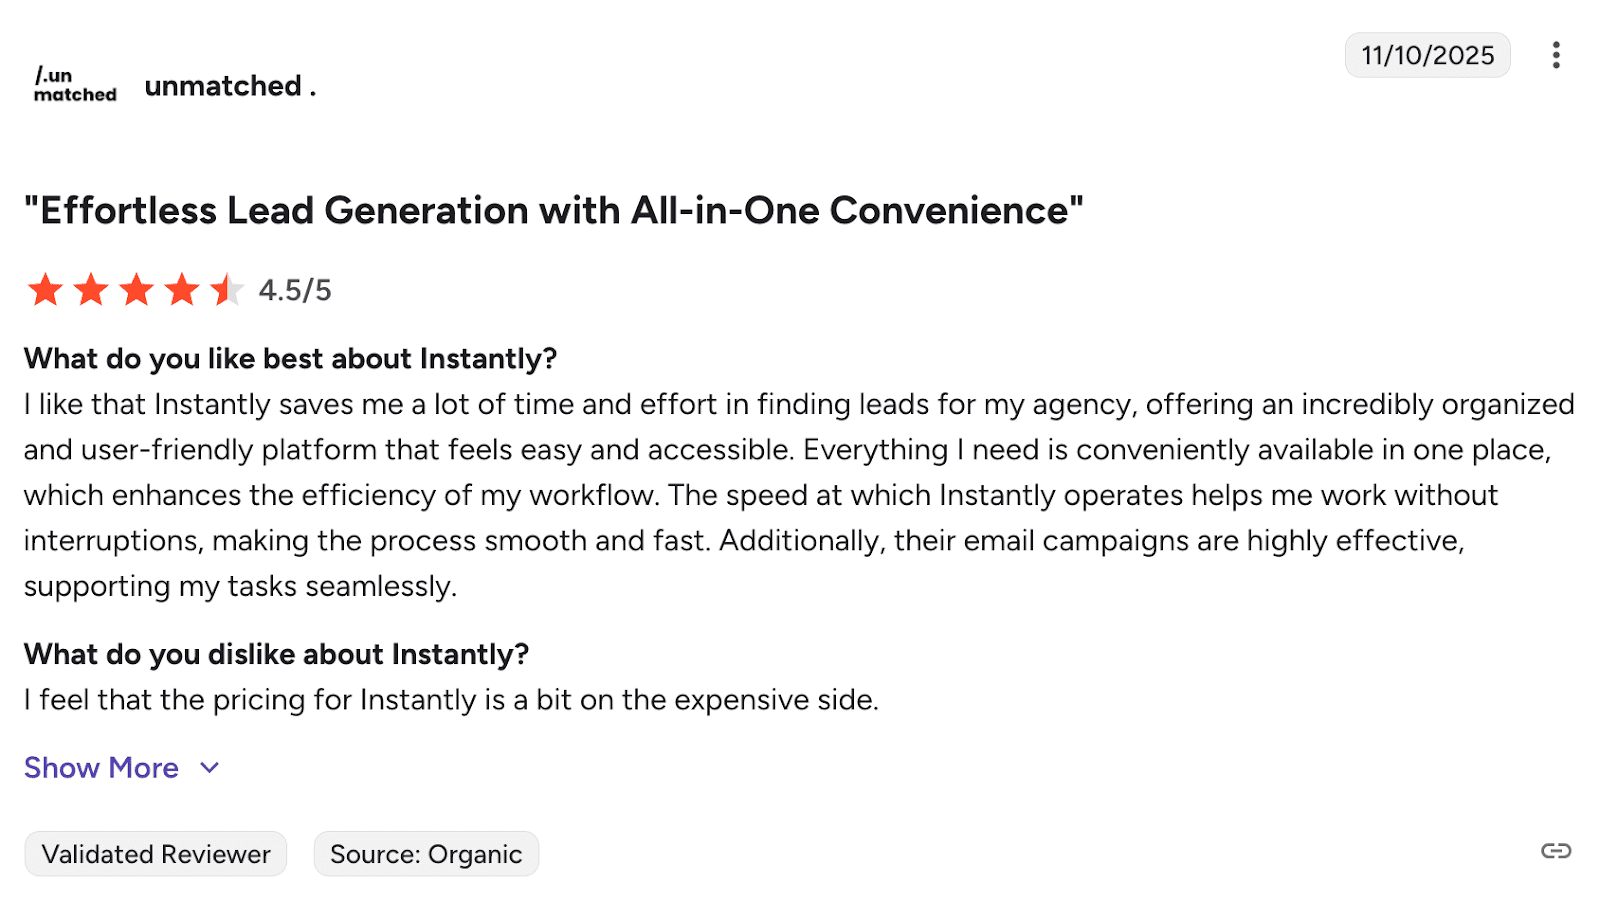The height and width of the screenshot is (901, 1600).
Task: Click the second rating star
Action: (x=91, y=290)
